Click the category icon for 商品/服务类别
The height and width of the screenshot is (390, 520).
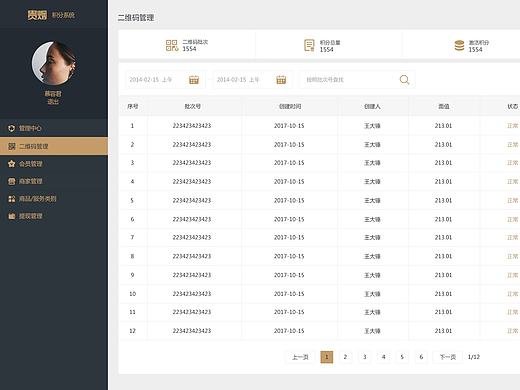click(12, 199)
